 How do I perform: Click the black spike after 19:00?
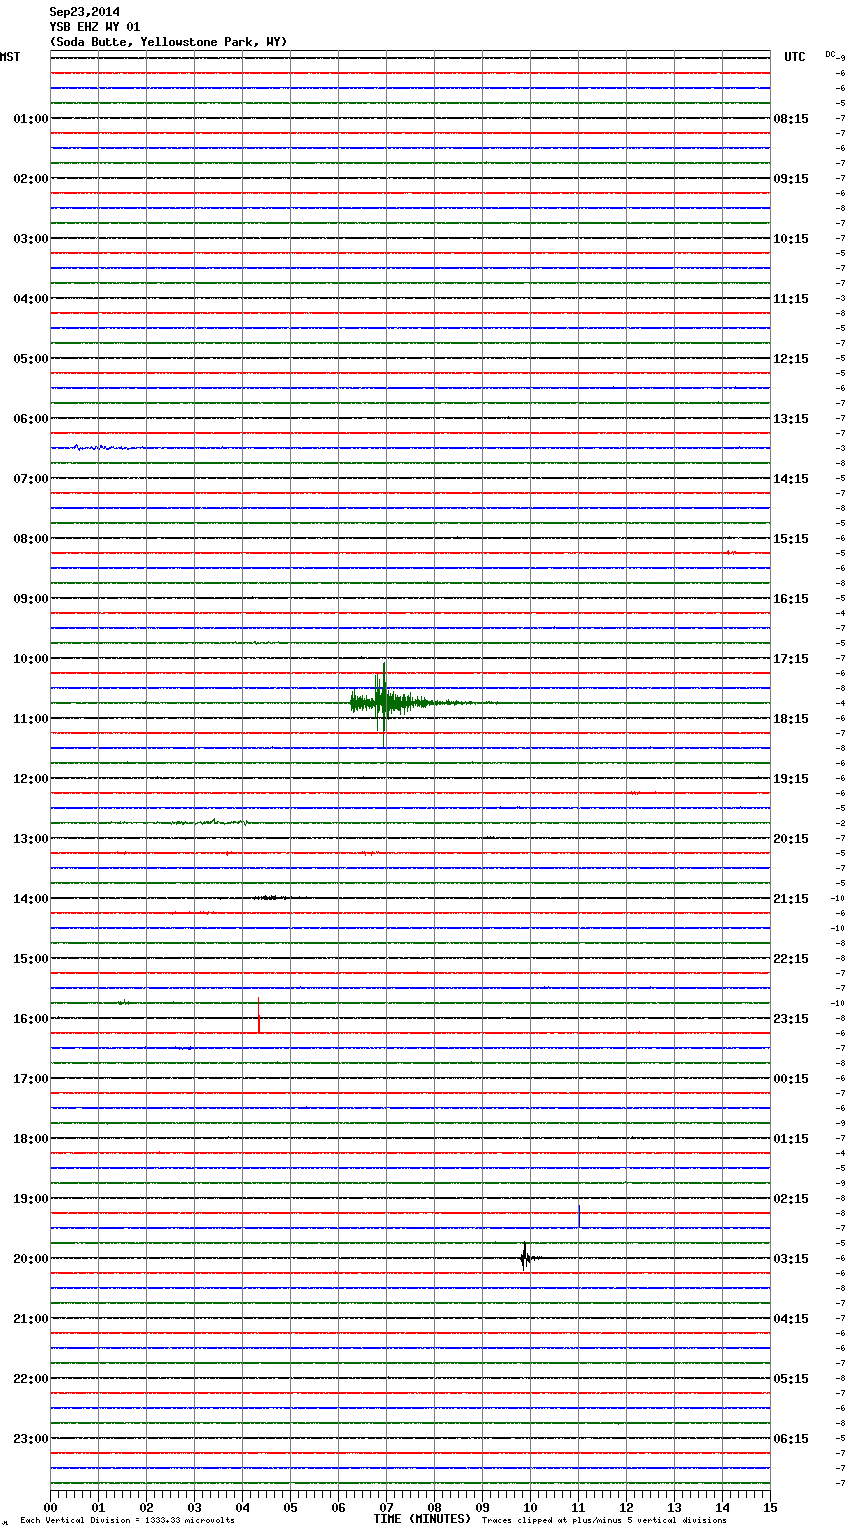tap(579, 1216)
